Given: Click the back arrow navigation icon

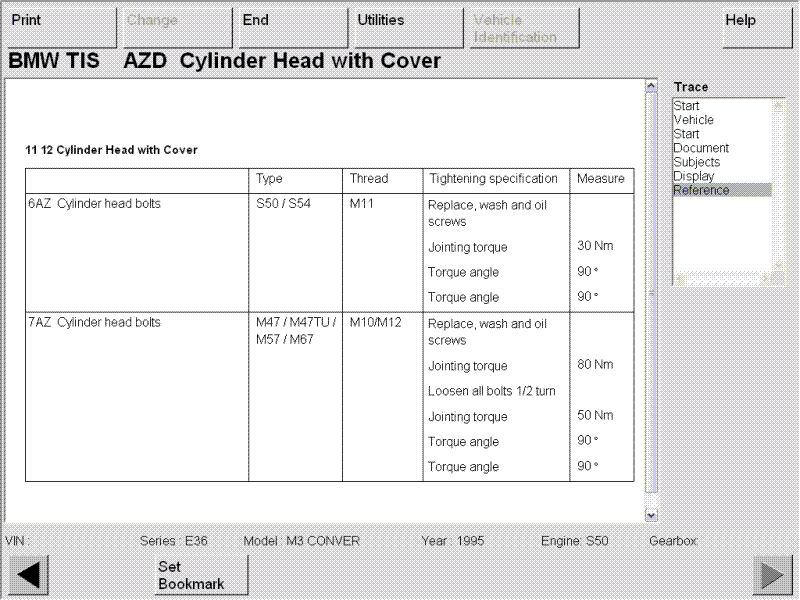Looking at the screenshot, I should [x=28, y=575].
